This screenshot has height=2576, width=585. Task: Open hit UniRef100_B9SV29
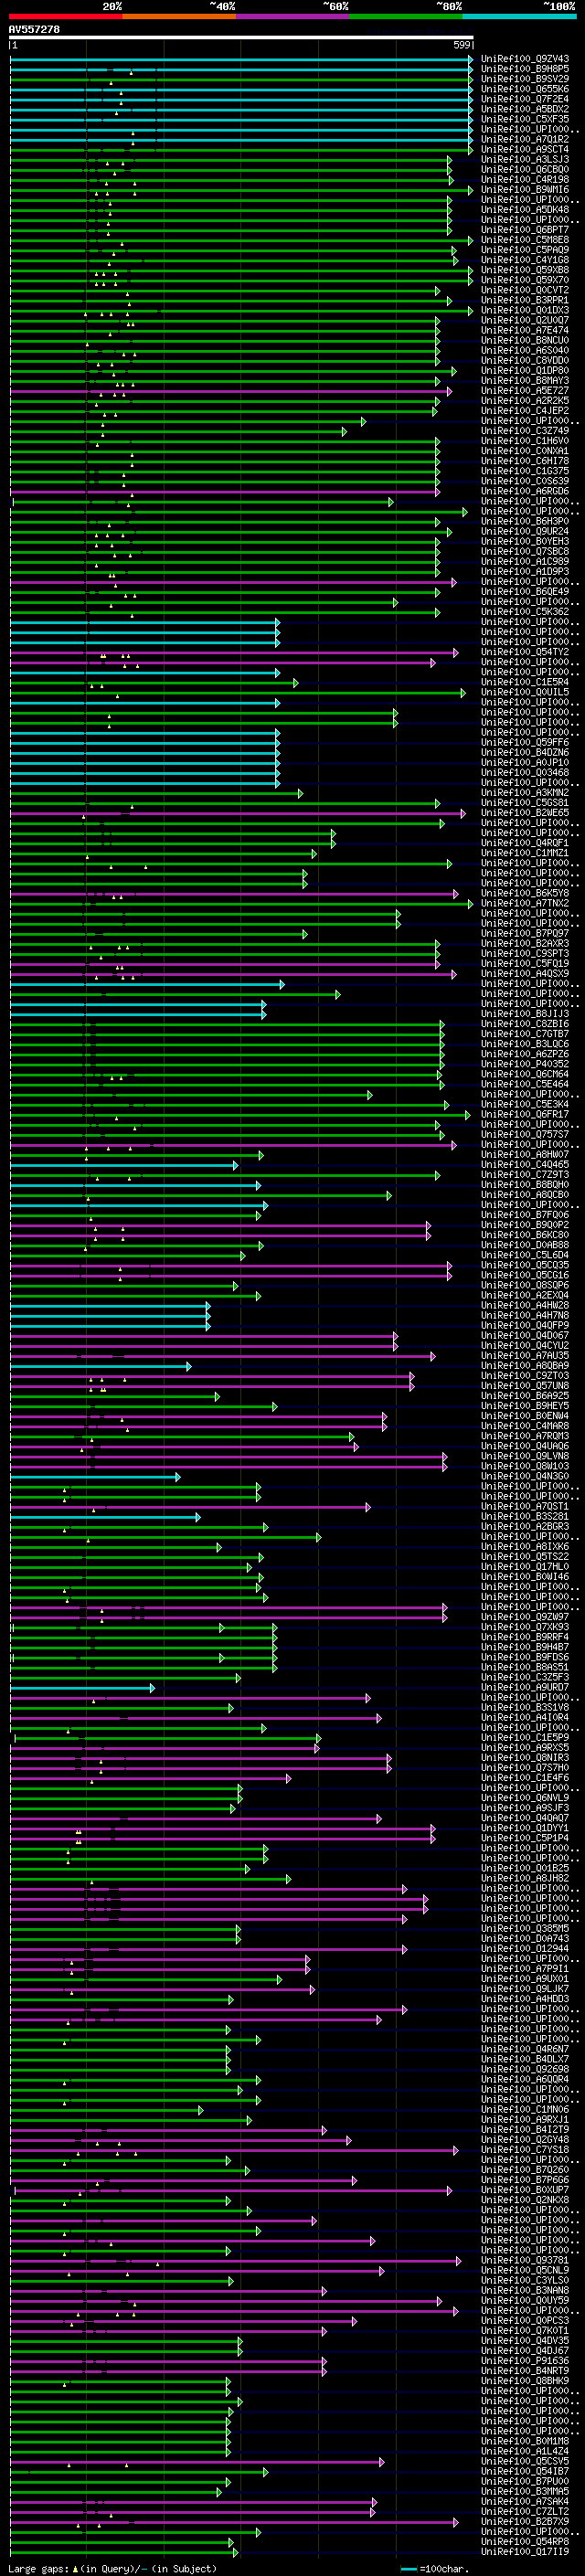pos(525,79)
